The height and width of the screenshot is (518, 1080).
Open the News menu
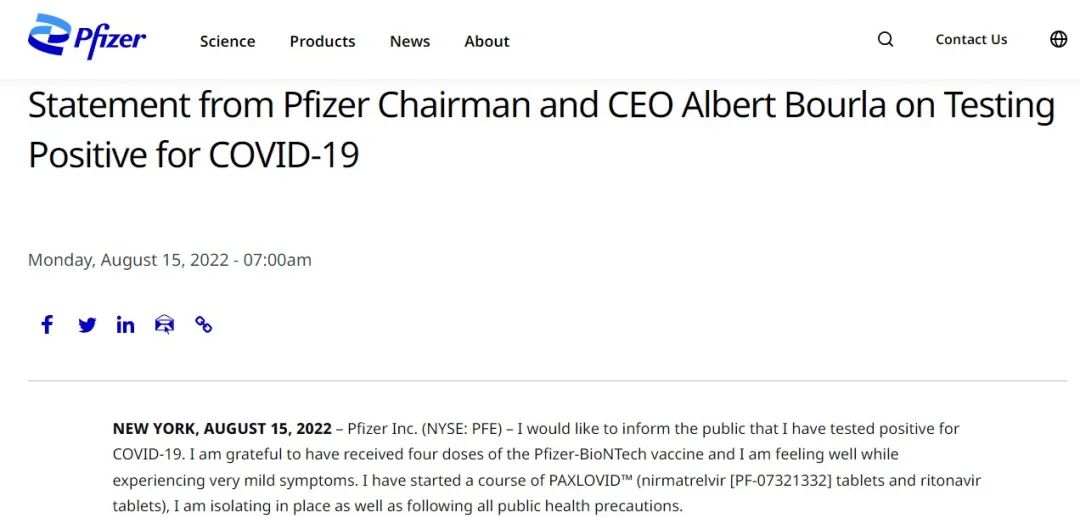pyautogui.click(x=410, y=41)
